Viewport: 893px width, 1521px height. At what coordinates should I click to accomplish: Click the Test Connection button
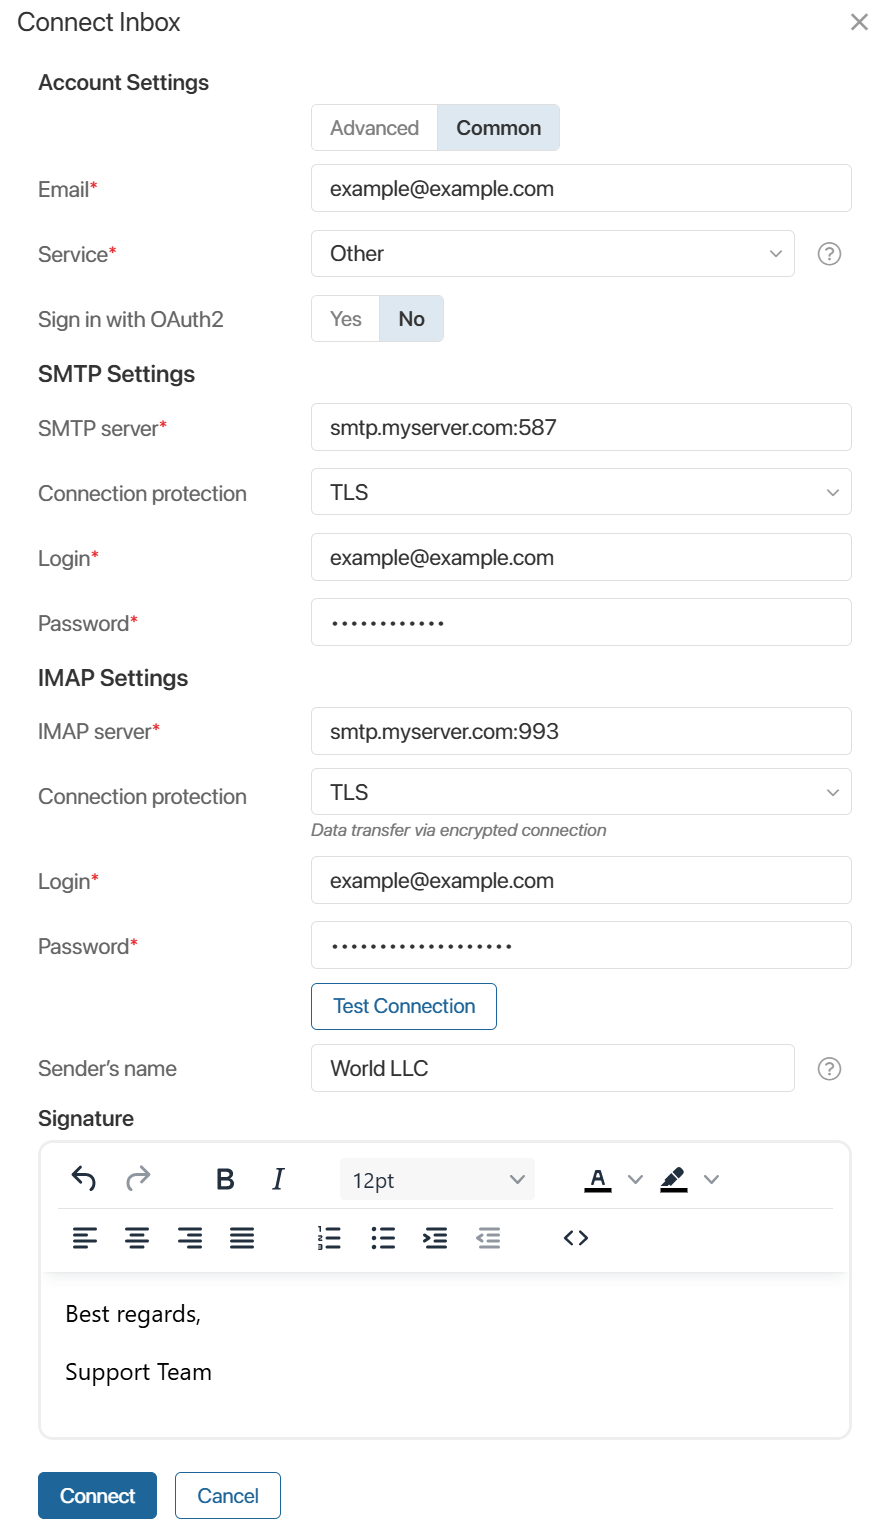point(404,1006)
